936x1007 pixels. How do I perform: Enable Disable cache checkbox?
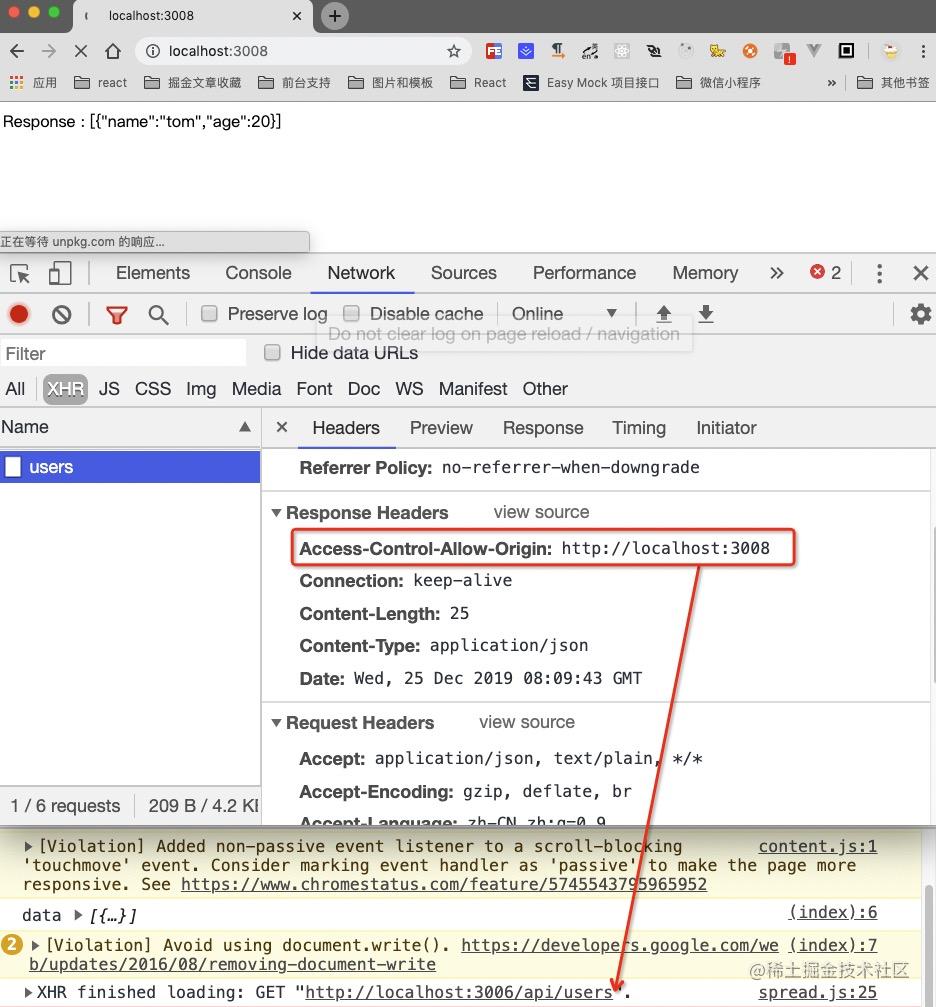coord(351,313)
